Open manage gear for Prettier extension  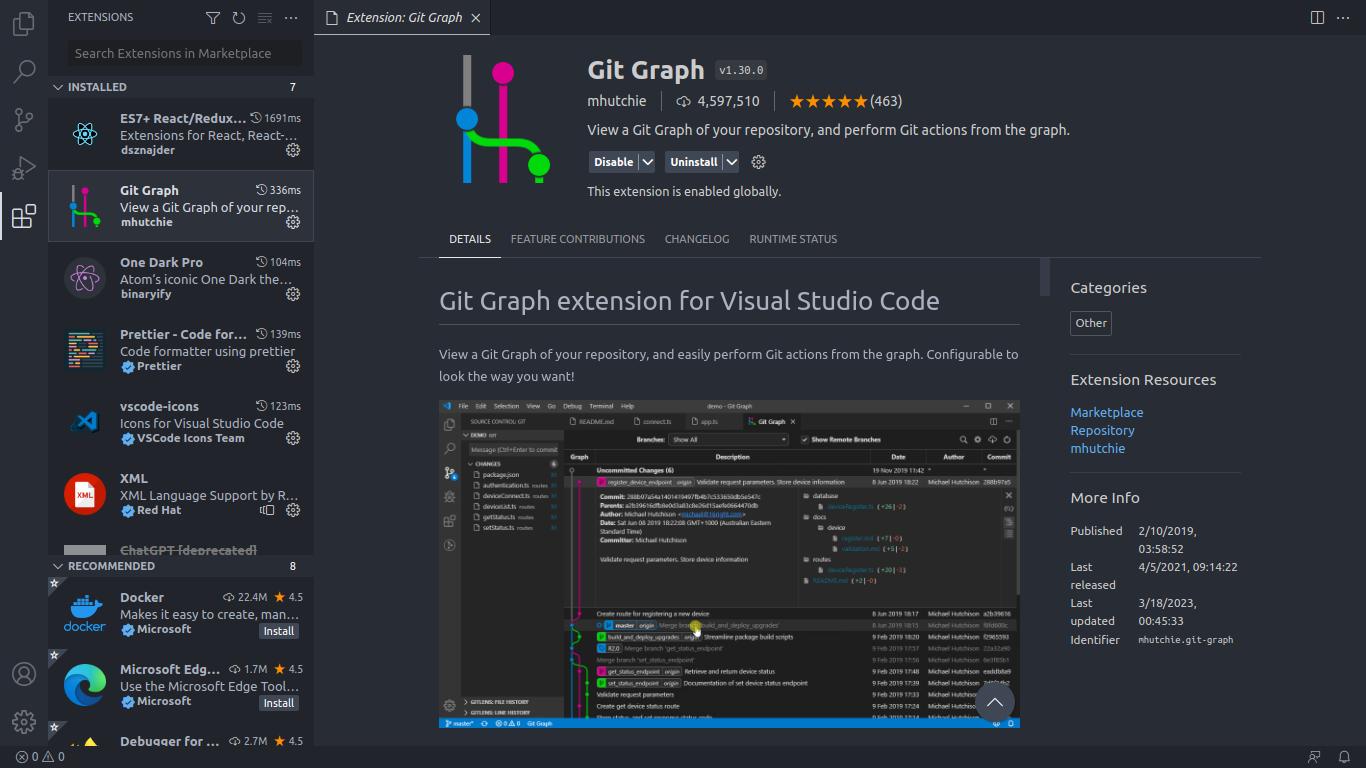pyautogui.click(x=293, y=366)
